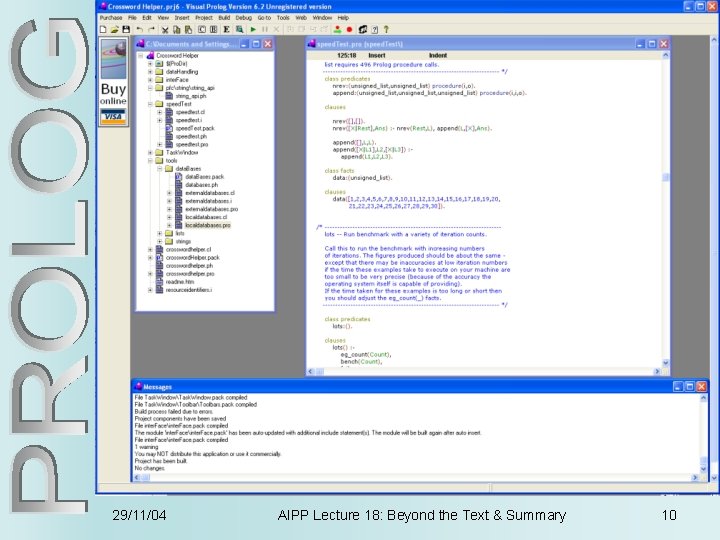The image size is (720, 540).
Task: Click the boxed B build icon
Action: (214, 29)
